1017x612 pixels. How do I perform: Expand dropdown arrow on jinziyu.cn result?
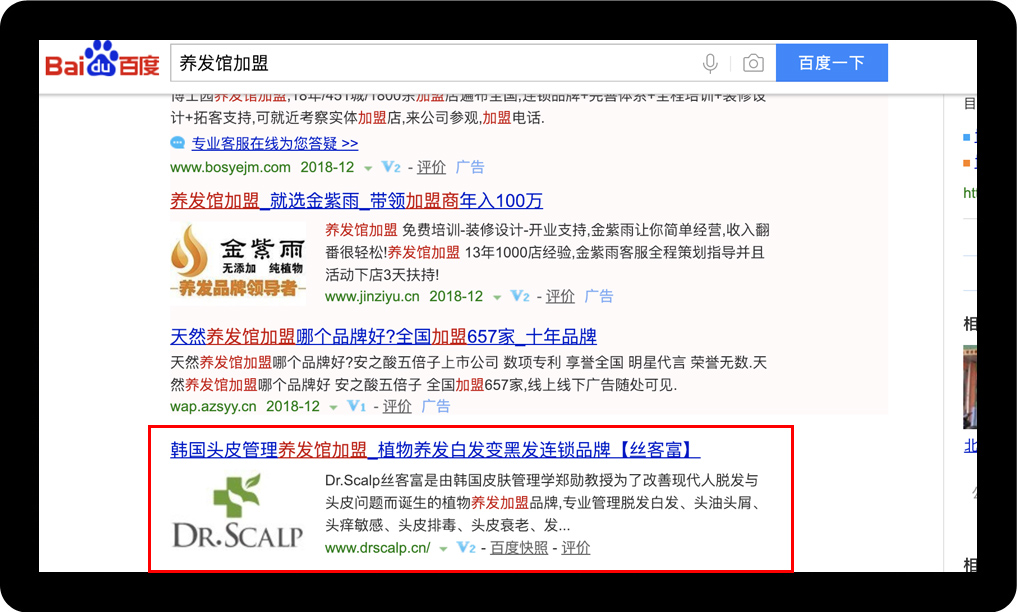point(496,297)
